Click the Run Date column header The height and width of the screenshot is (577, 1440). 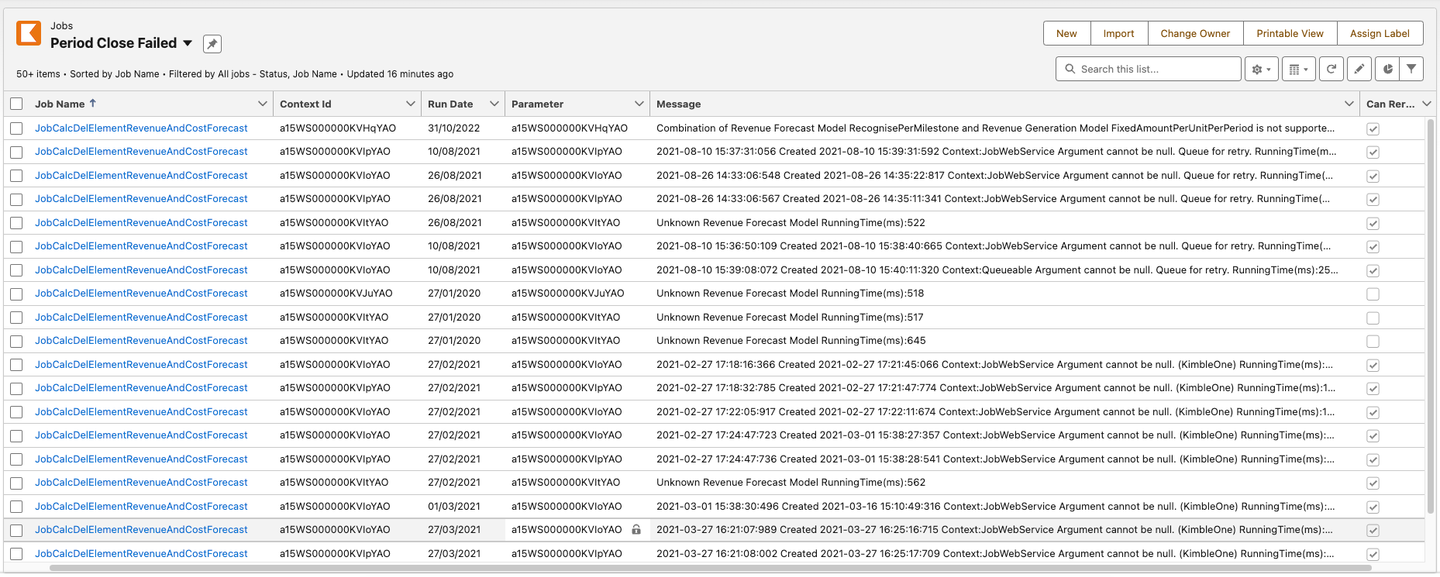click(x=450, y=104)
